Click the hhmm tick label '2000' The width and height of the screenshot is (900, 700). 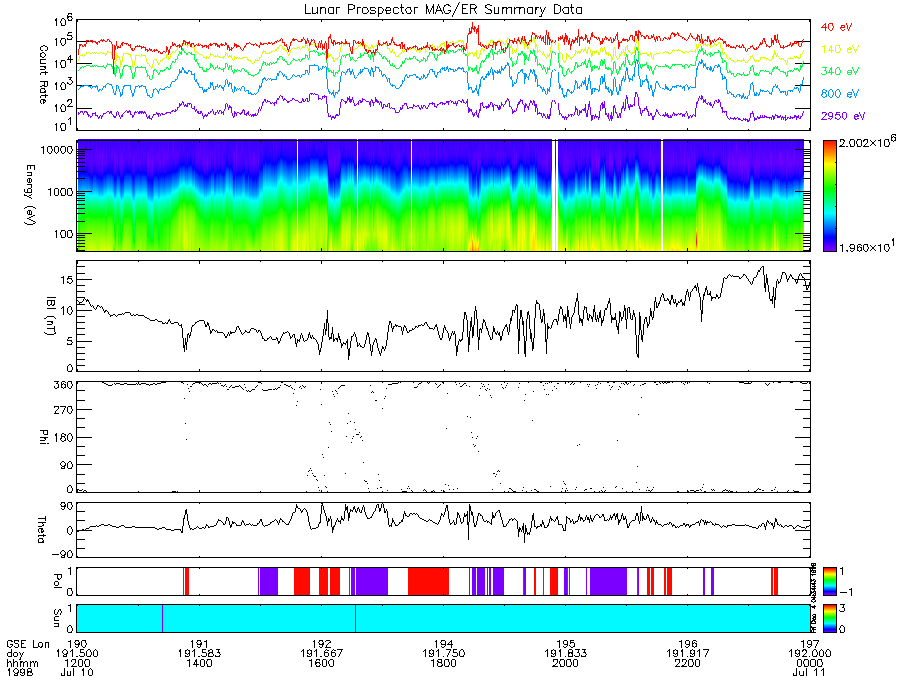click(565, 663)
